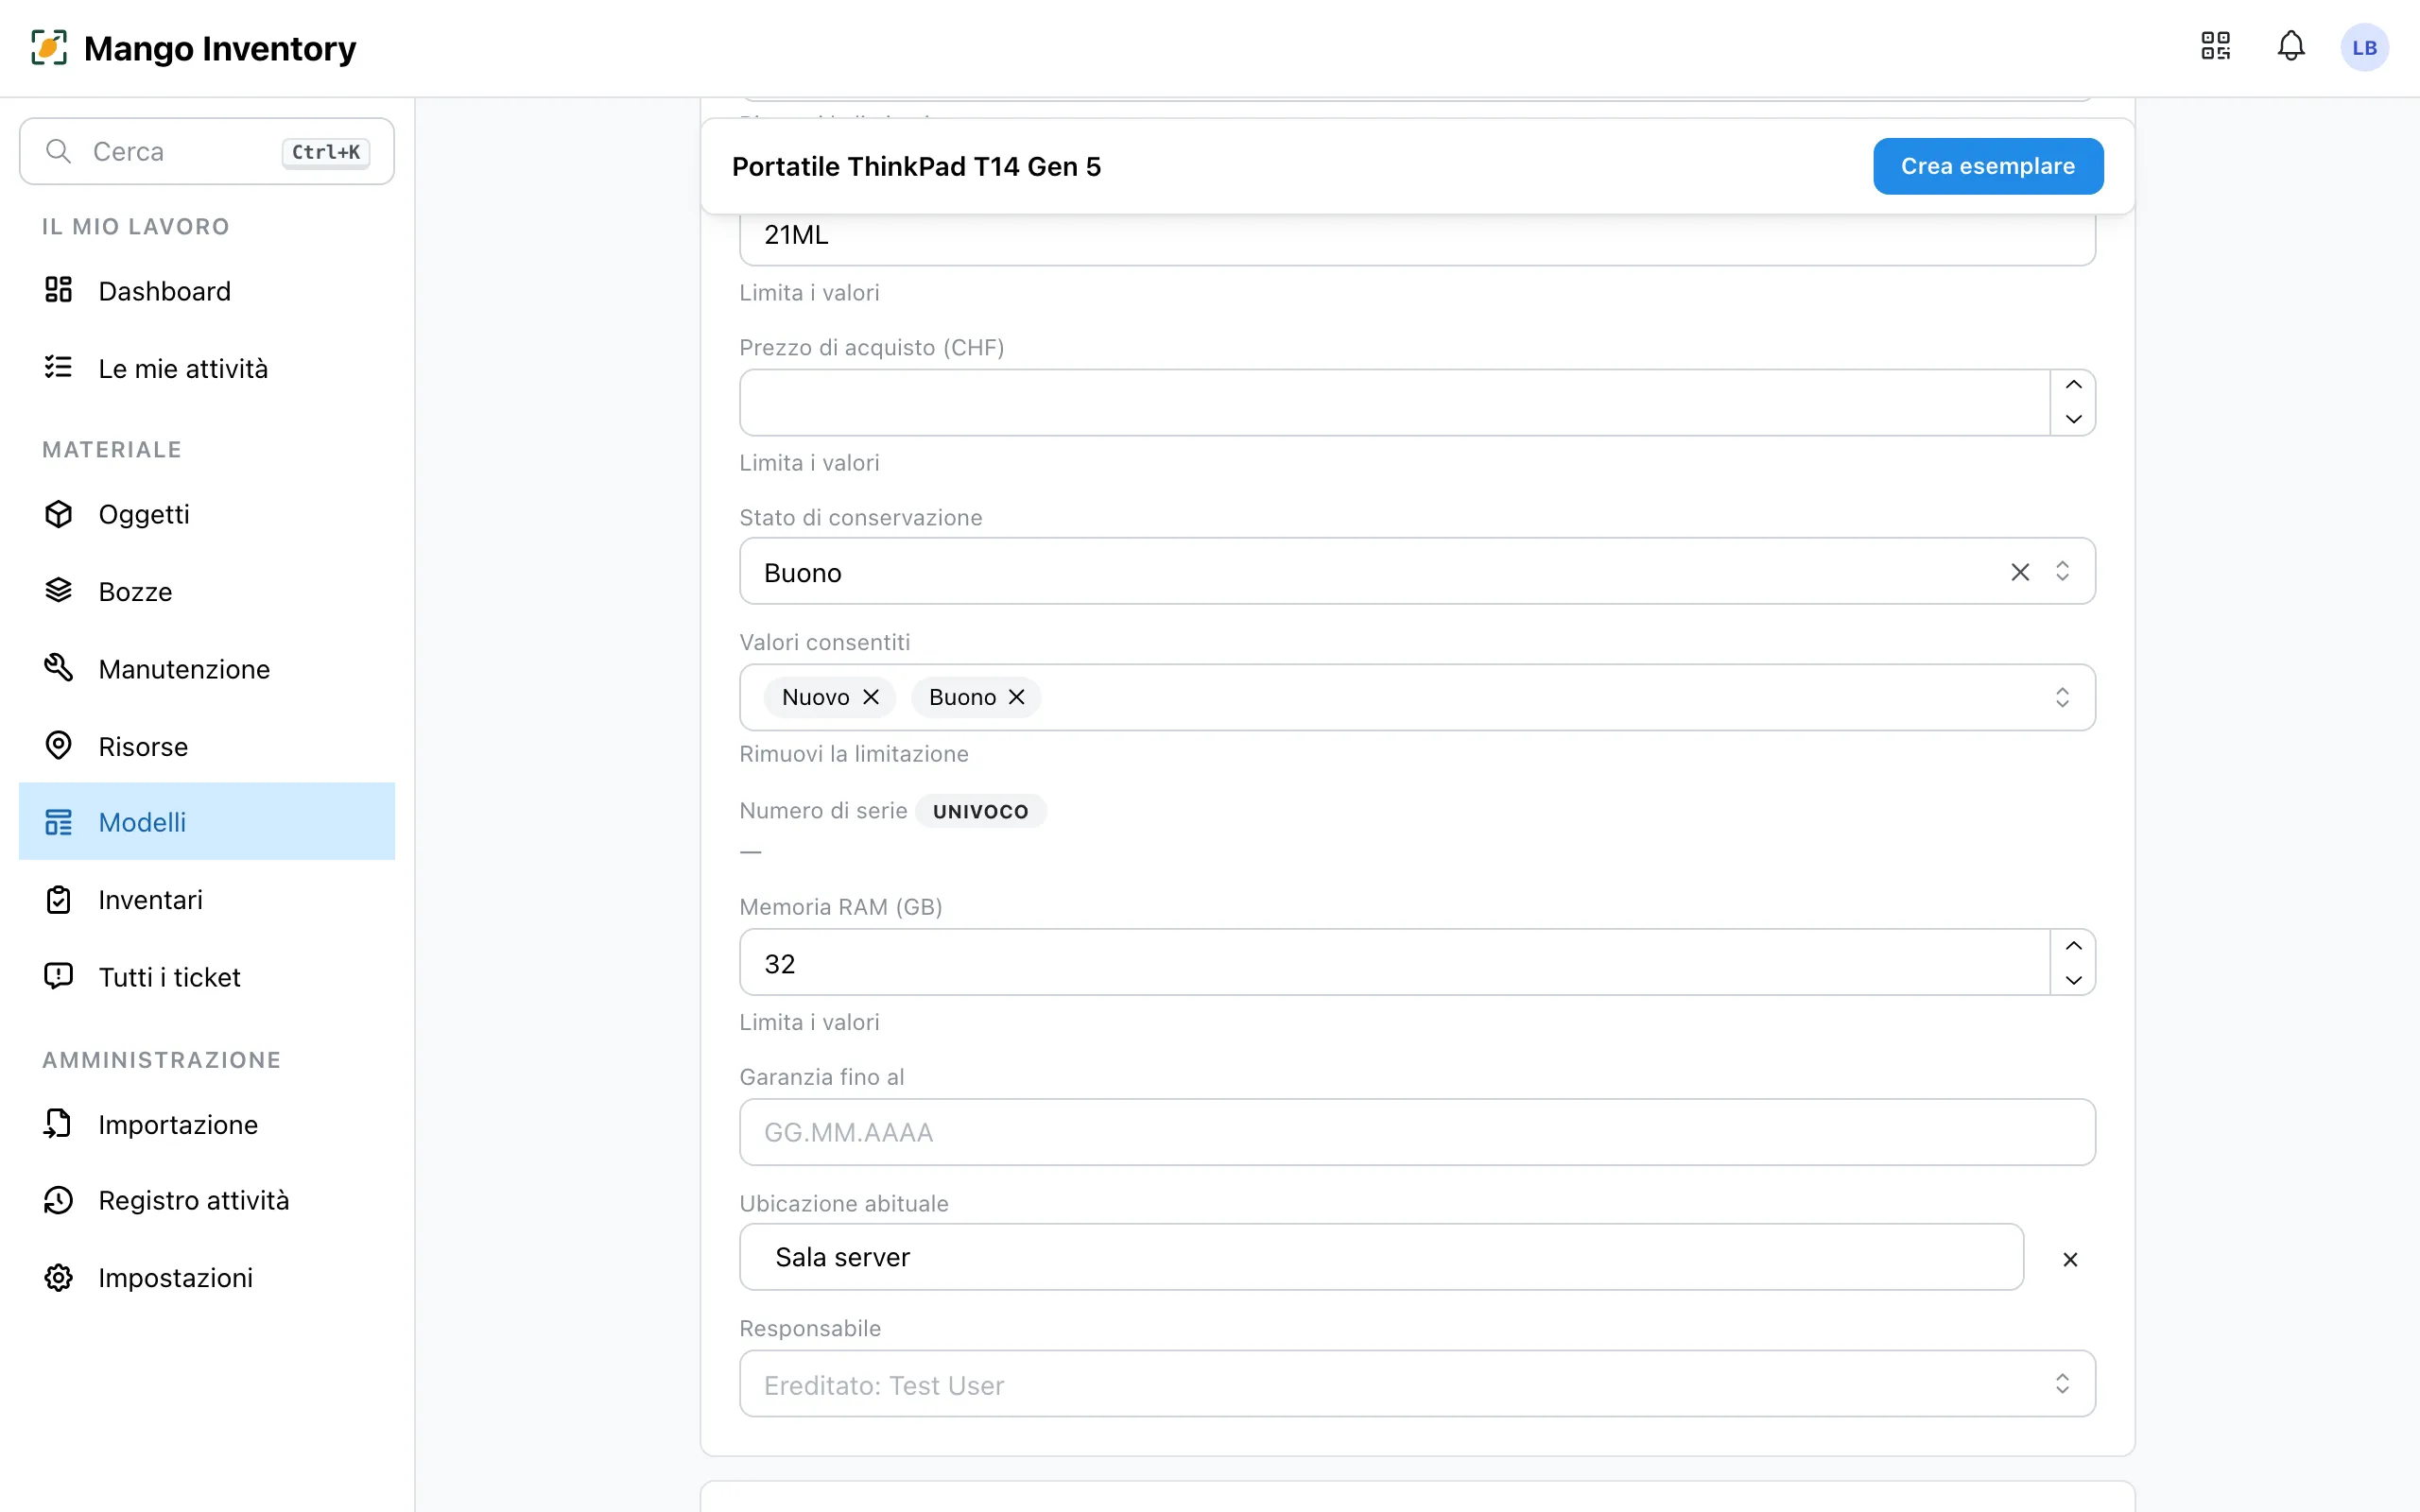This screenshot has height=1512, width=2420.
Task: Increase the Memoria RAM value
Action: click(2073, 946)
